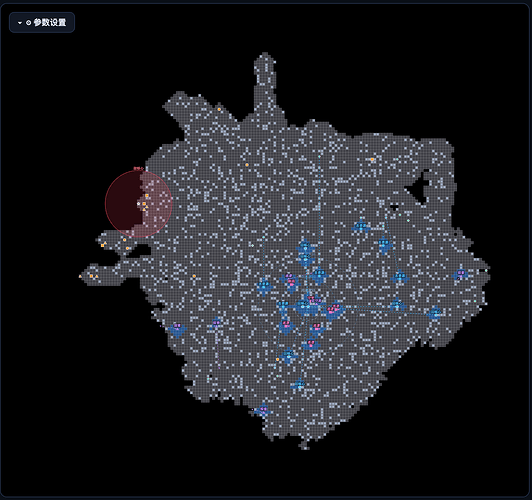Screen dimensions: 532x500
Task: Select the southernmost purple cluster near the map bottom
Action: point(263,410)
